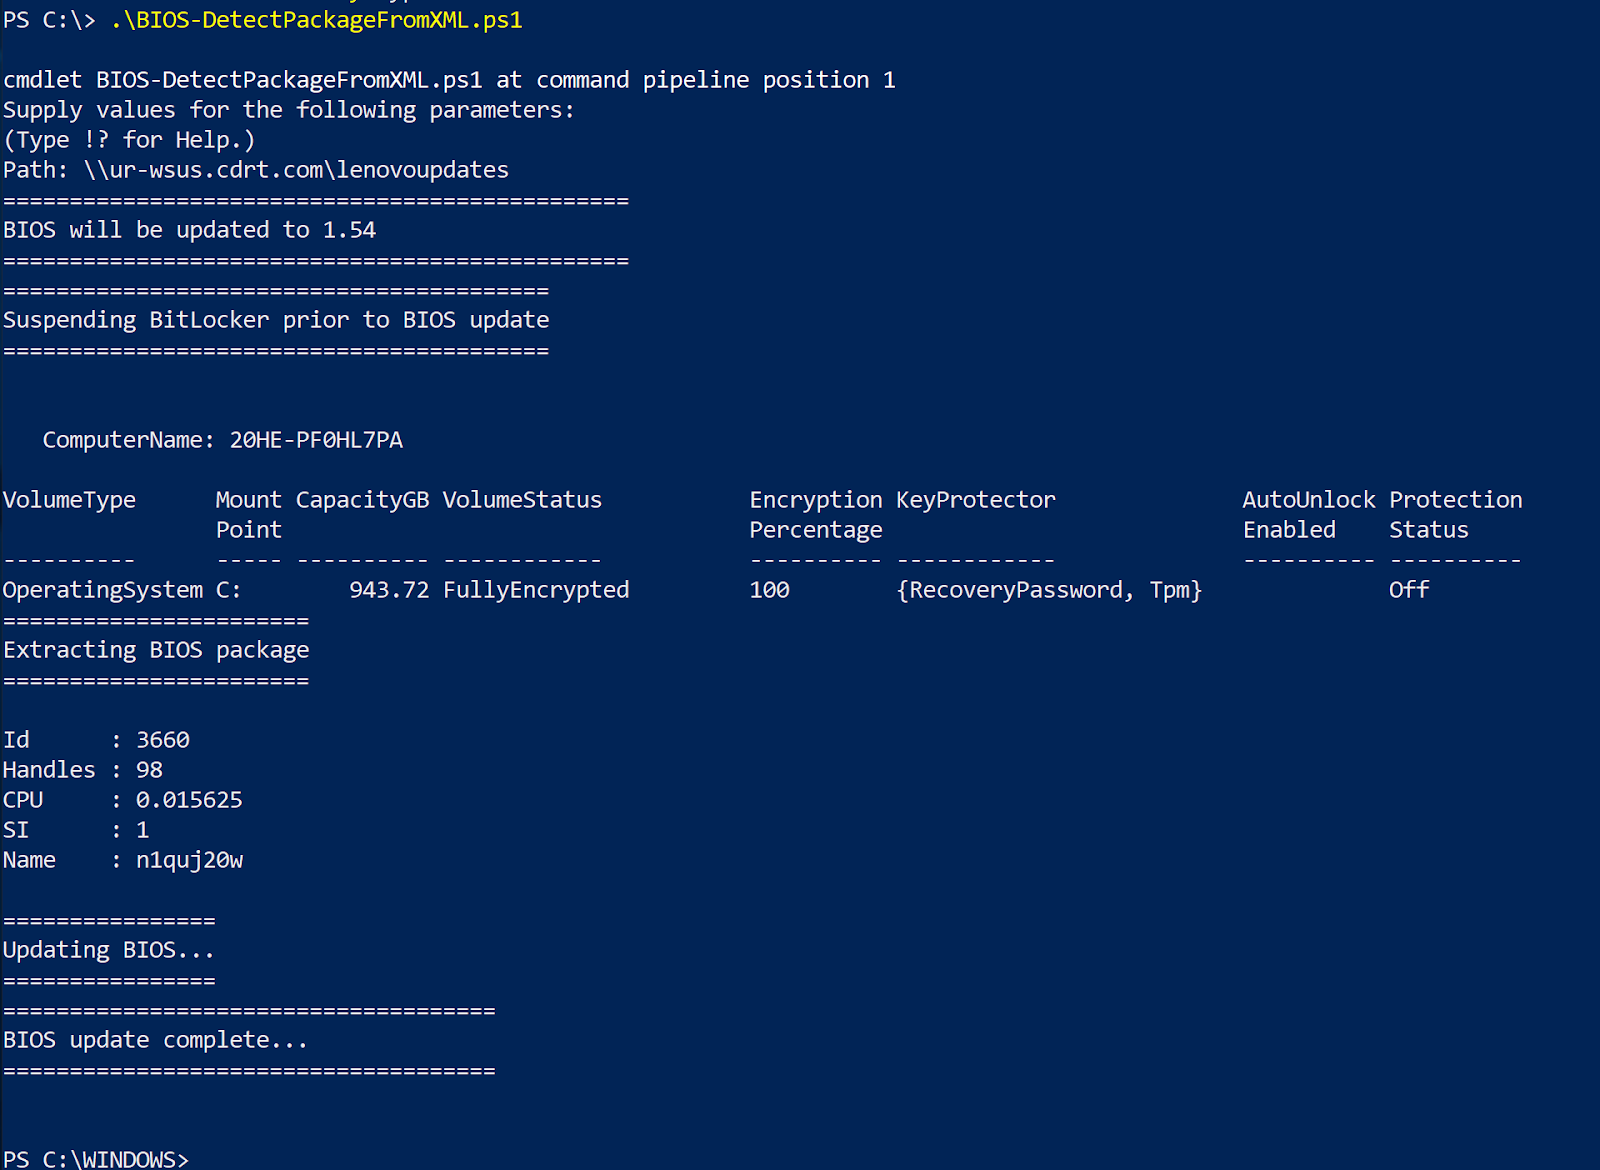The image size is (1600, 1170).
Task: Click the .\BIOS-DetectPackageFromXML.ps1 command text
Action: pos(316,20)
